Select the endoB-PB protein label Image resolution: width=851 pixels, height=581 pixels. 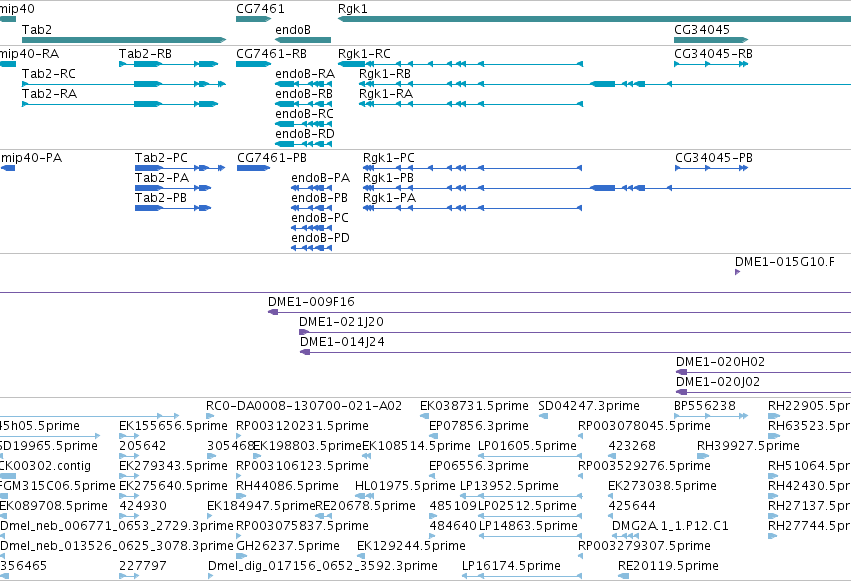point(319,198)
